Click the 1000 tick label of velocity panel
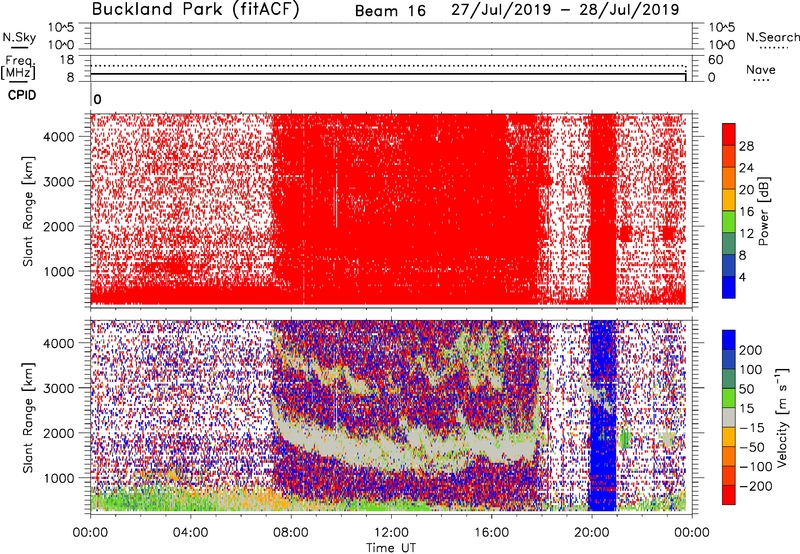This screenshot has height=554, width=800. (59, 478)
